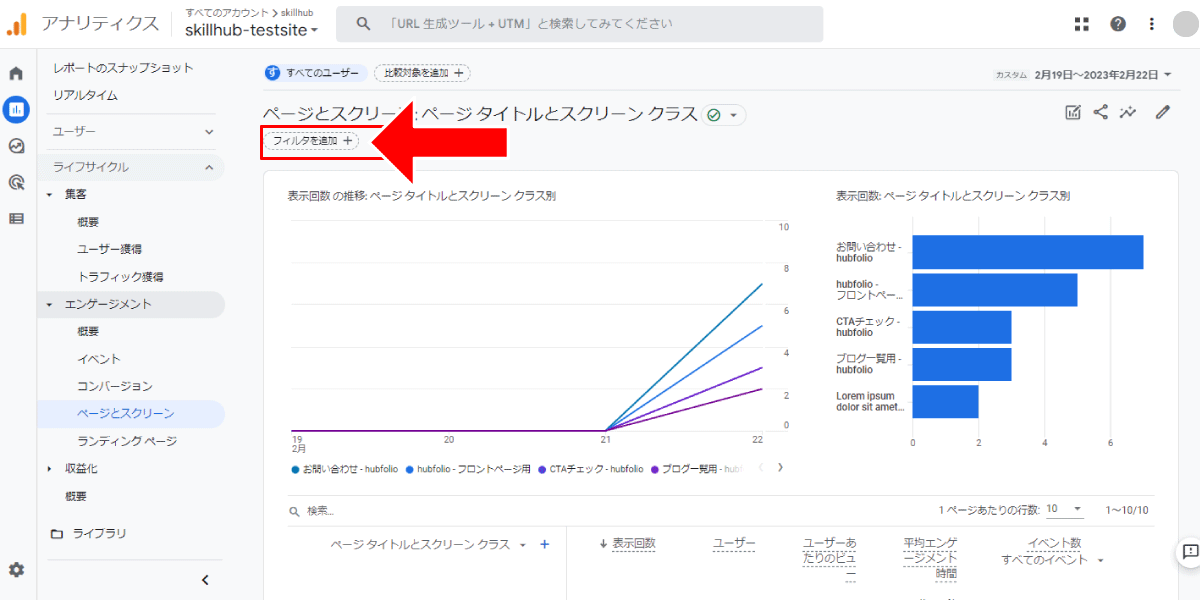The height and width of the screenshot is (600, 1200).
Task: Select トラフィック獲得 in sidebar
Action: 120,276
